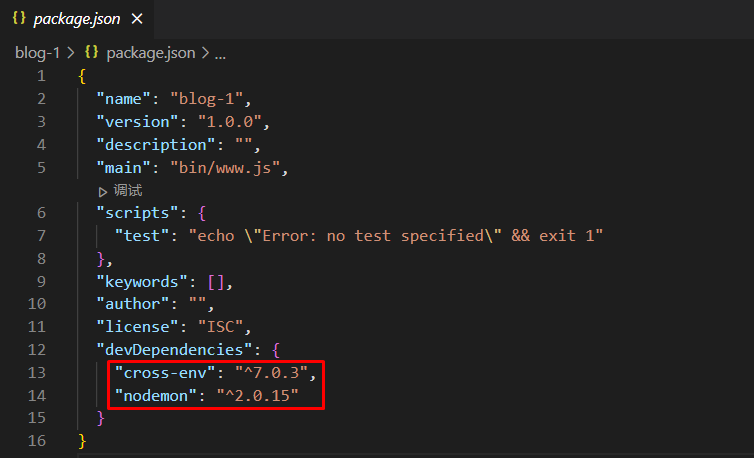Expand breadcrumb chevron after package.json
The width and height of the screenshot is (754, 458).
pos(205,52)
